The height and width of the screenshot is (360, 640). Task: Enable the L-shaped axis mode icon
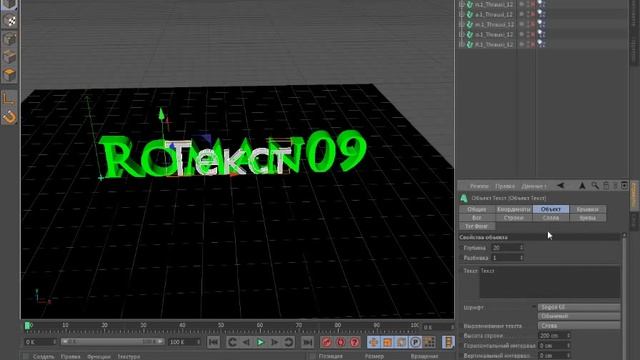coord(9,98)
